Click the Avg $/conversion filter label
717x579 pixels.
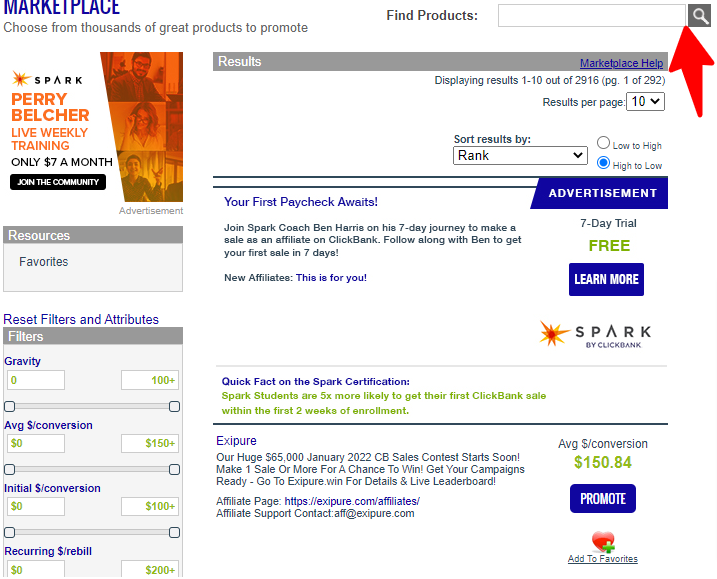point(48,425)
